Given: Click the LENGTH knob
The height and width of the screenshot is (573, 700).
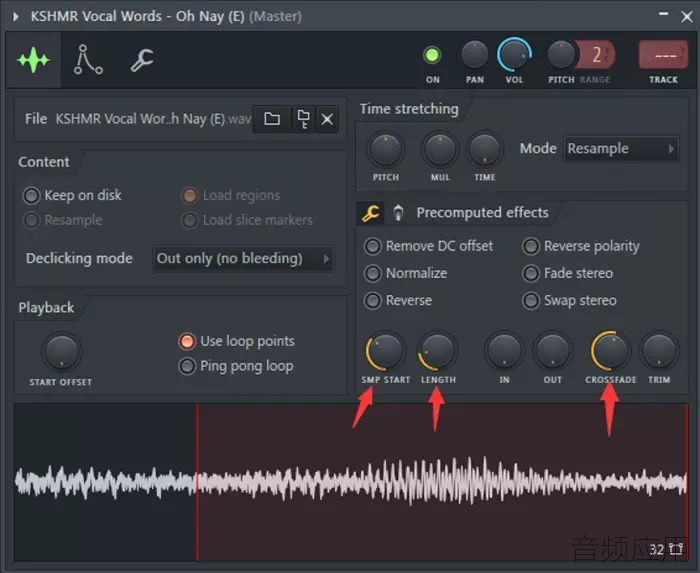Looking at the screenshot, I should point(438,351).
